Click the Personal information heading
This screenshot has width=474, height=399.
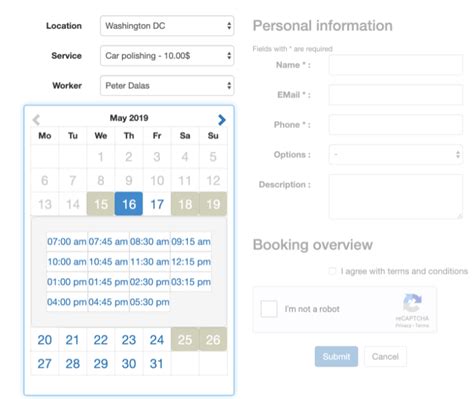(x=323, y=26)
